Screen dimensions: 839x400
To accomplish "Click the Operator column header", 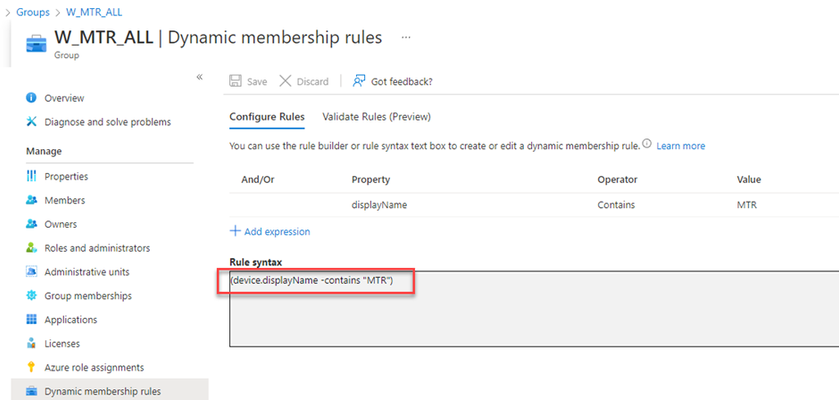I will pyautogui.click(x=617, y=180).
